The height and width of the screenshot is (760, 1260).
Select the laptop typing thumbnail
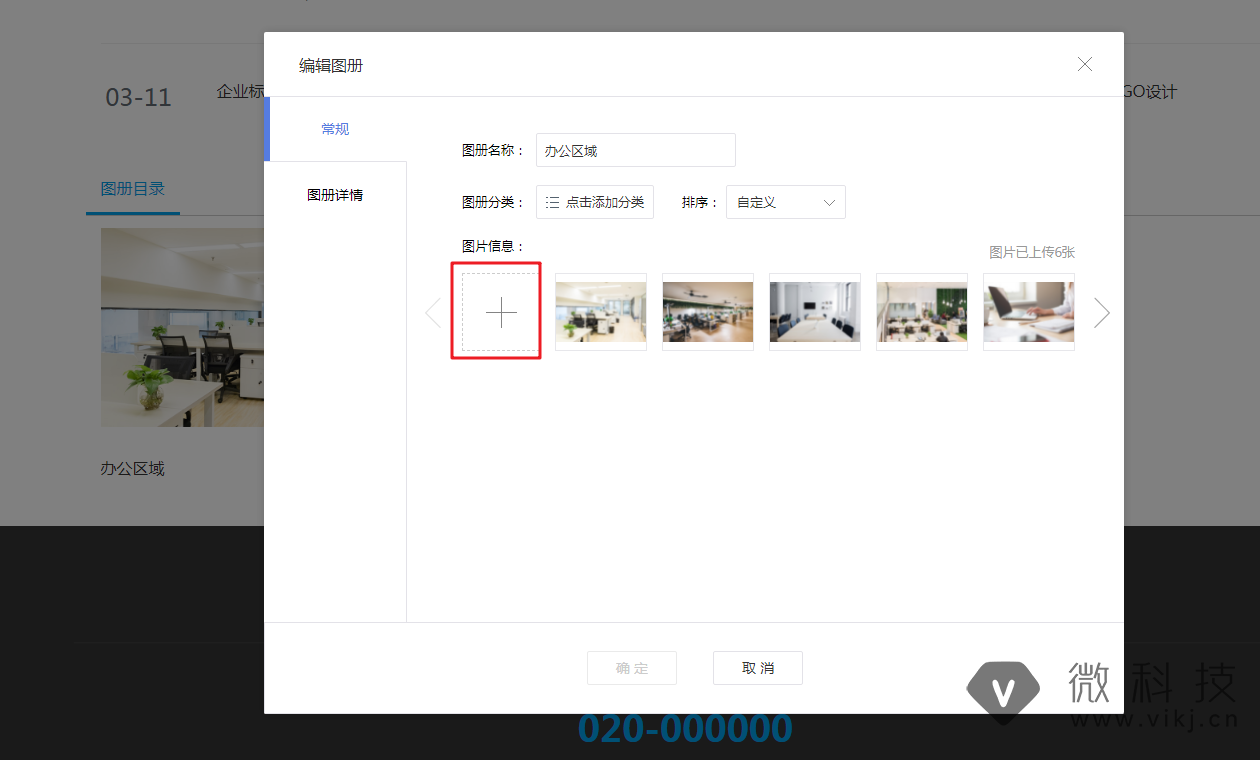(1029, 312)
